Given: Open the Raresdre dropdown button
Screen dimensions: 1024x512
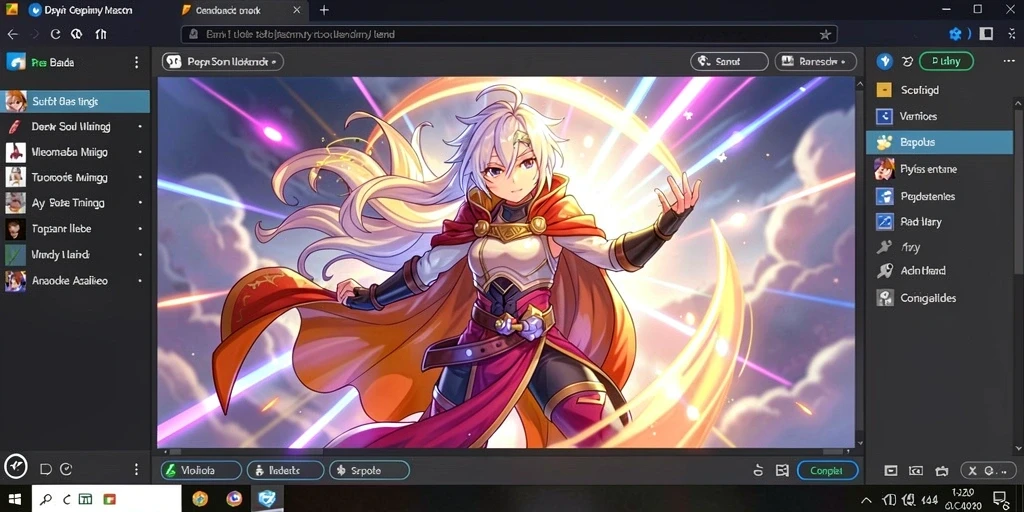Looking at the screenshot, I should (x=816, y=61).
